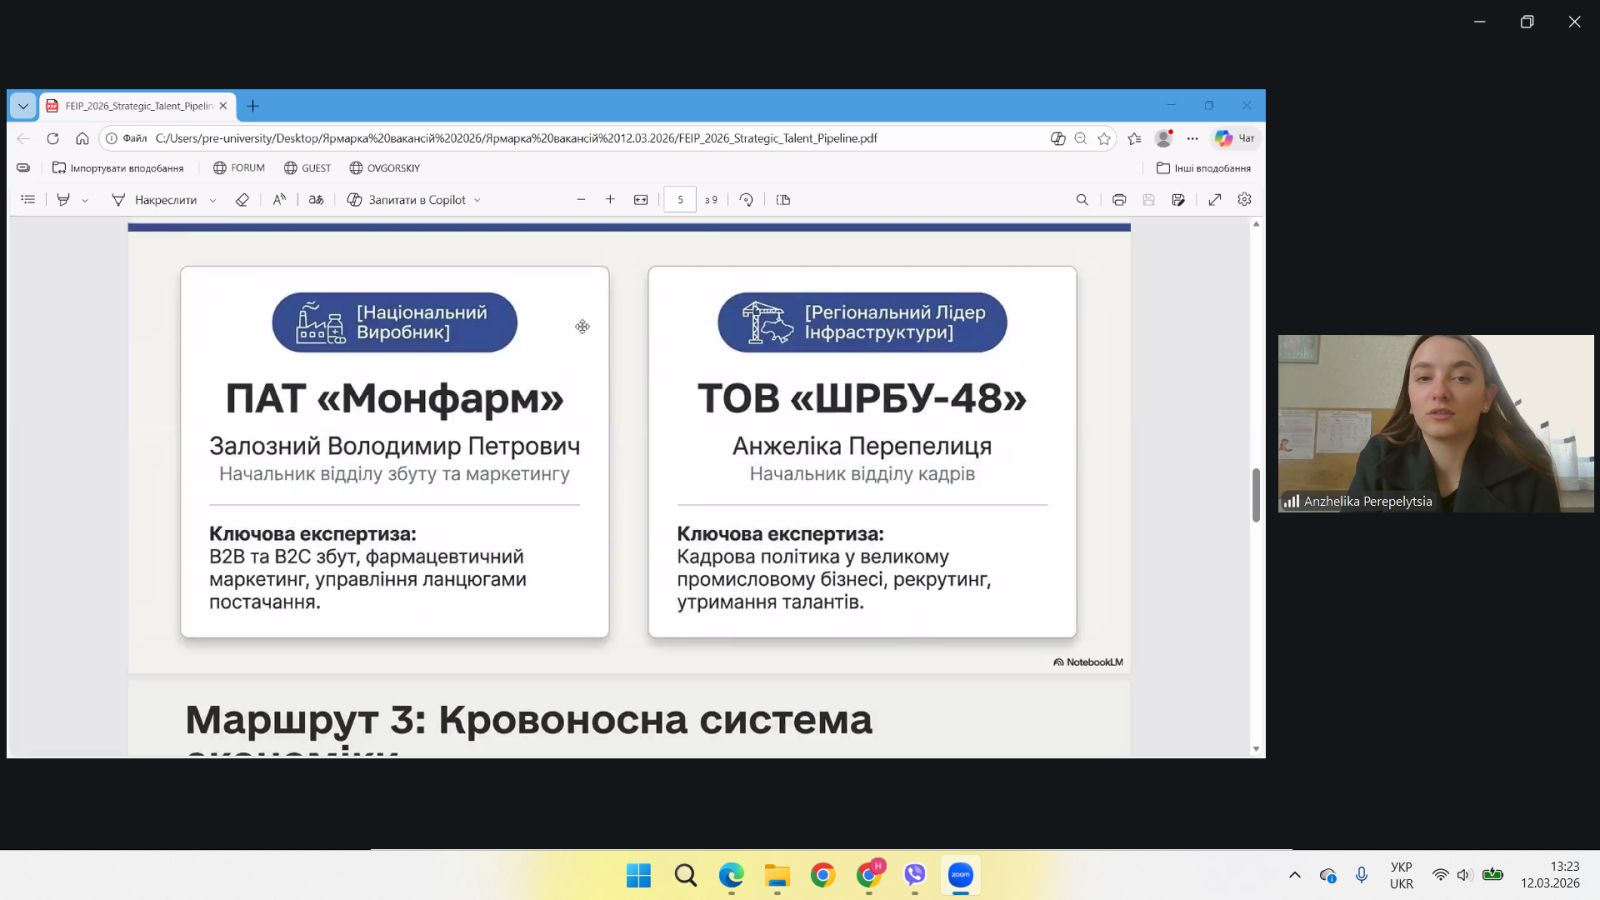Screen dimensions: 1600x900
Task: Open Zoom from the Windows taskbar
Action: click(x=960, y=876)
